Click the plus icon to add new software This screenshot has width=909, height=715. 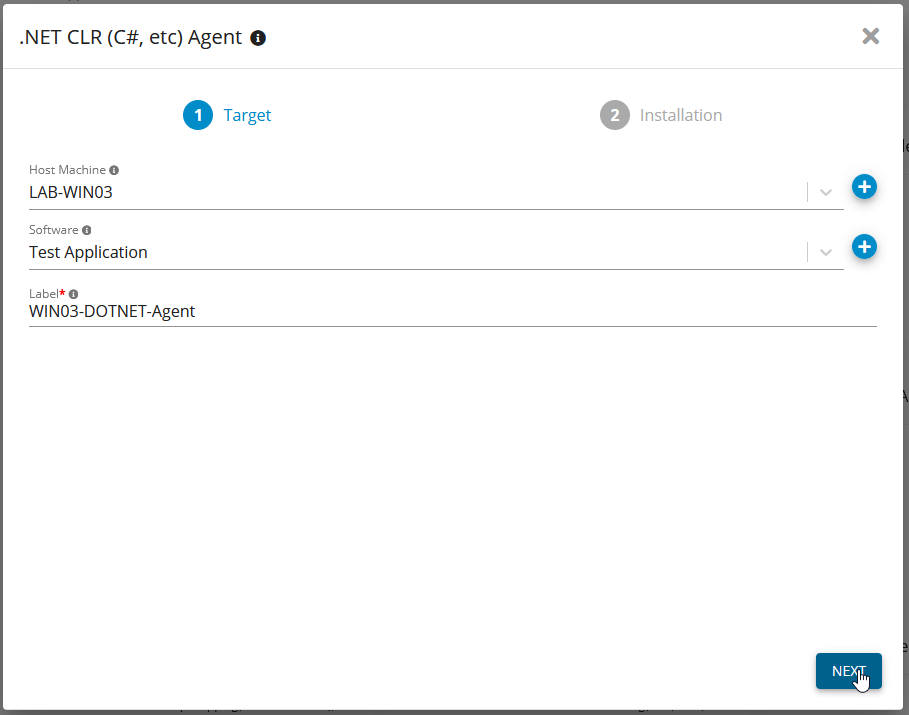[x=864, y=247]
